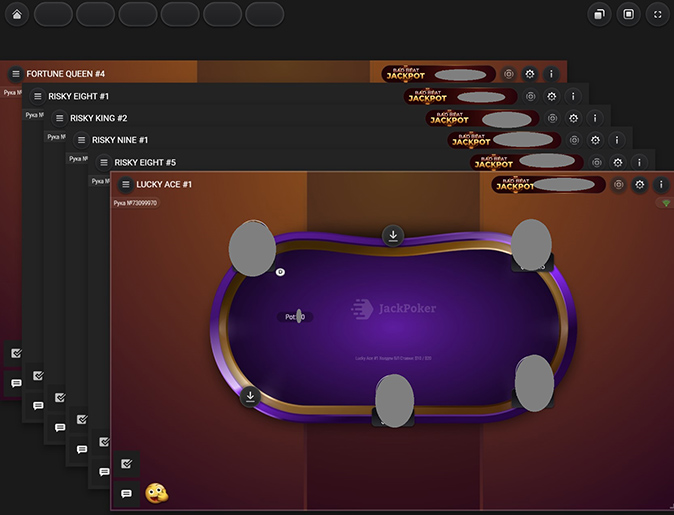Open chat in Risky Nine #1 window

tap(82, 449)
